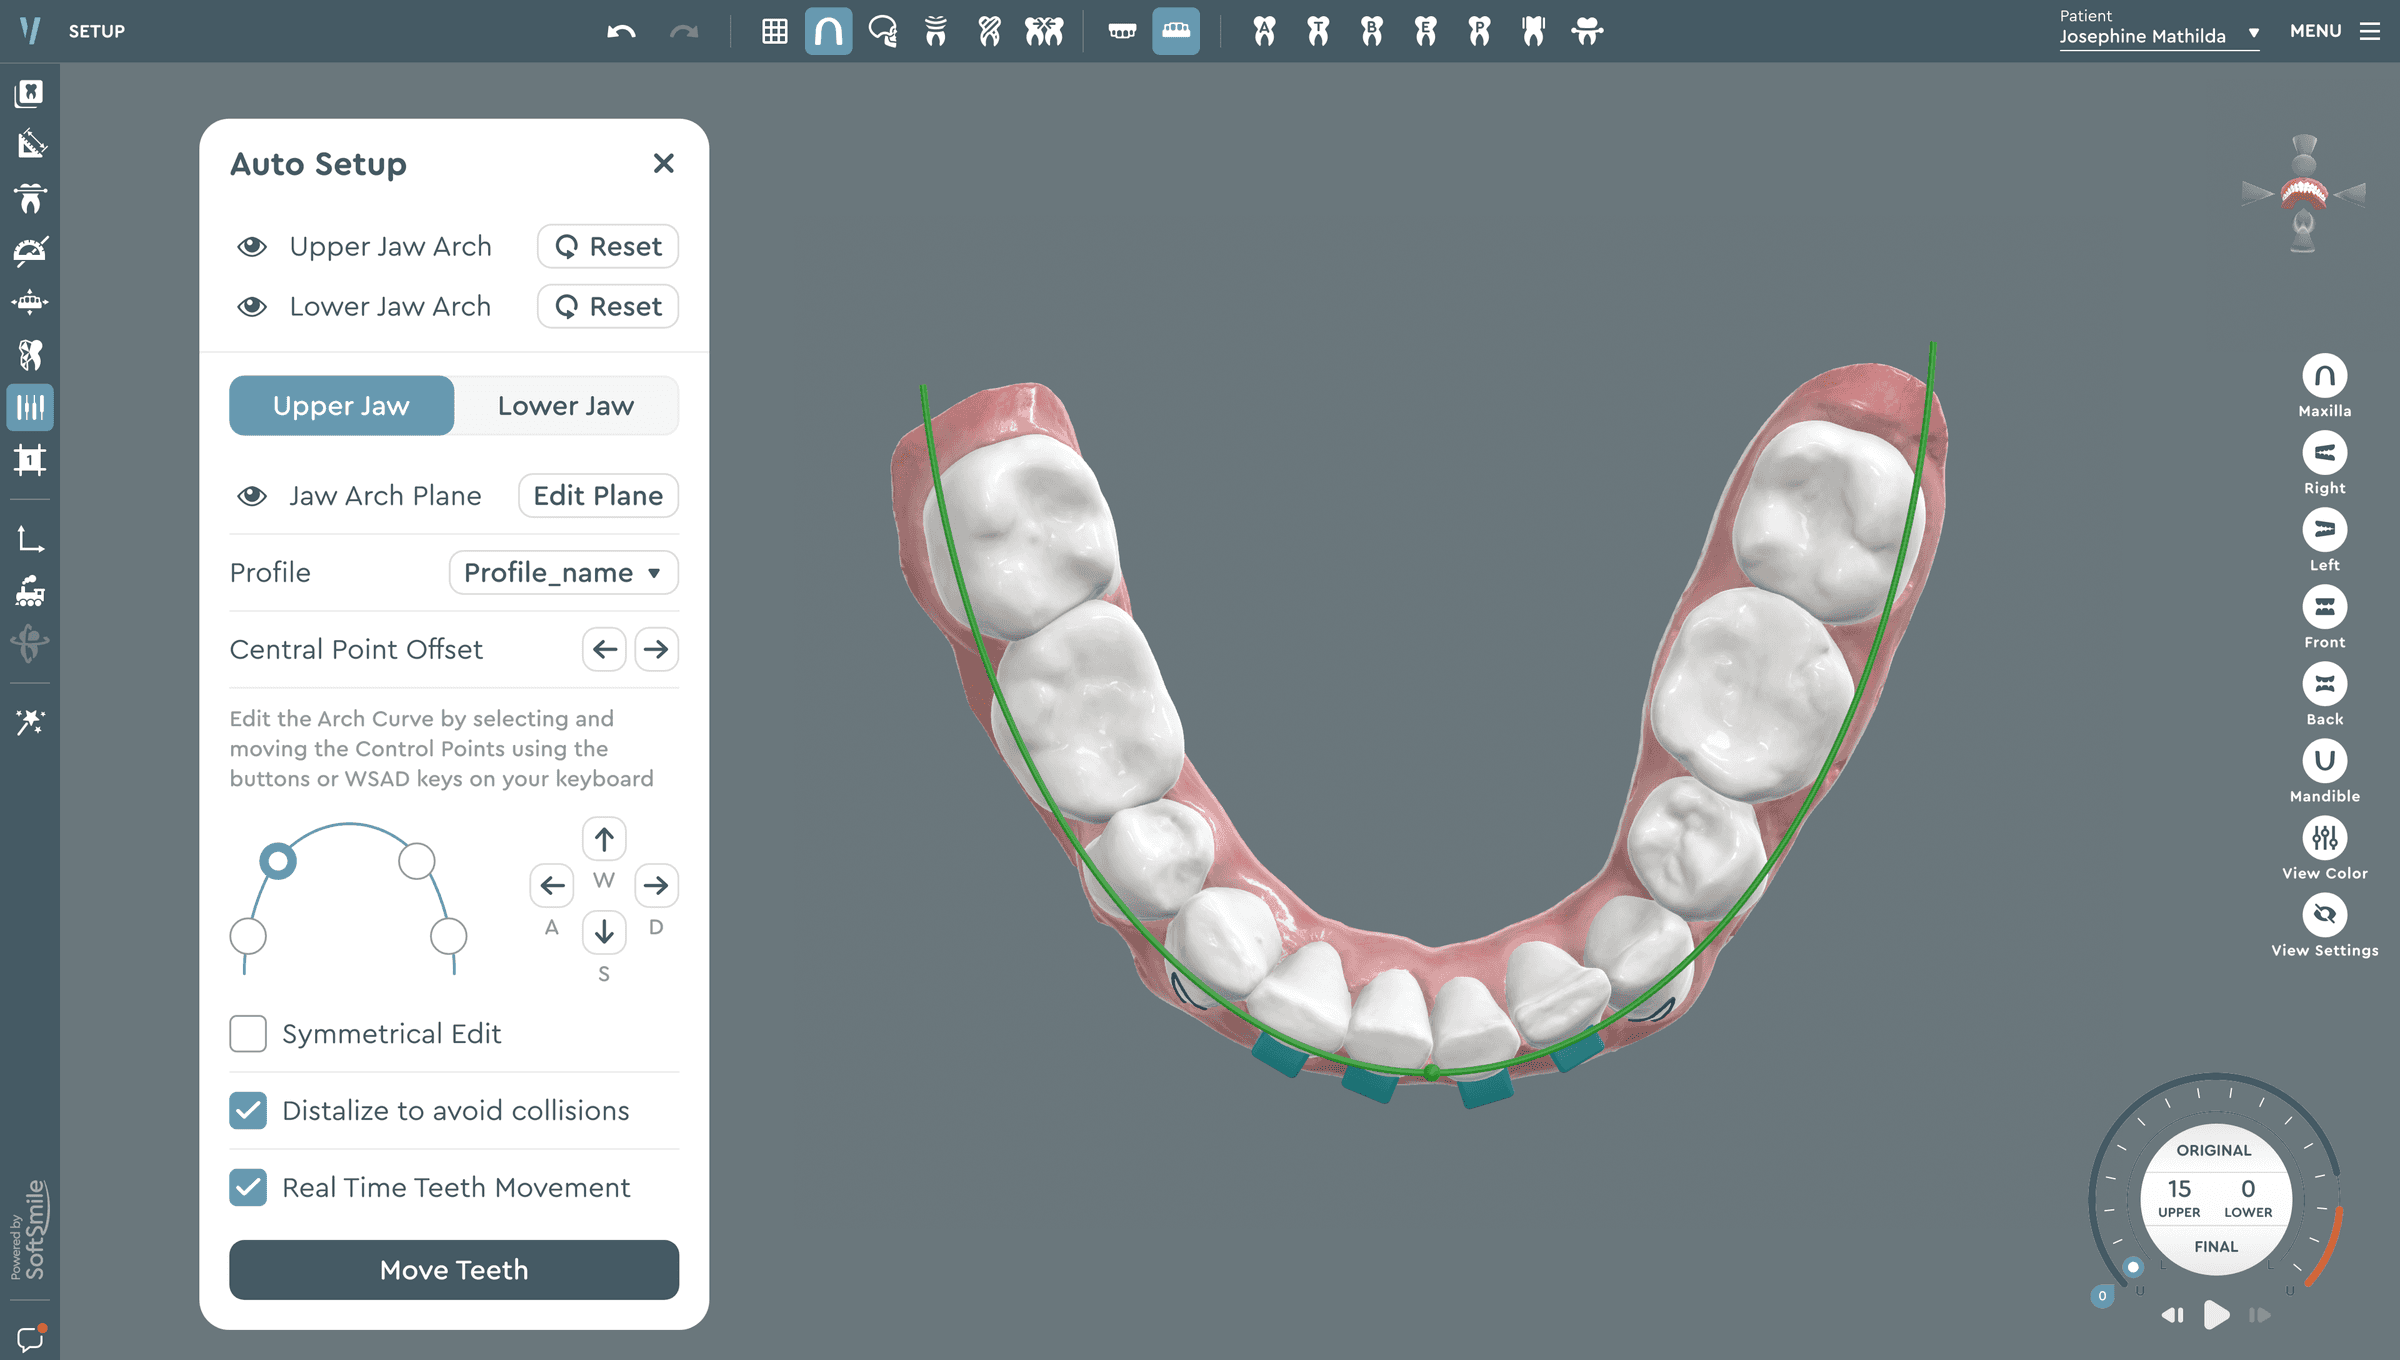Click the Edit Plane button
The image size is (2400, 1360).
[x=598, y=496]
